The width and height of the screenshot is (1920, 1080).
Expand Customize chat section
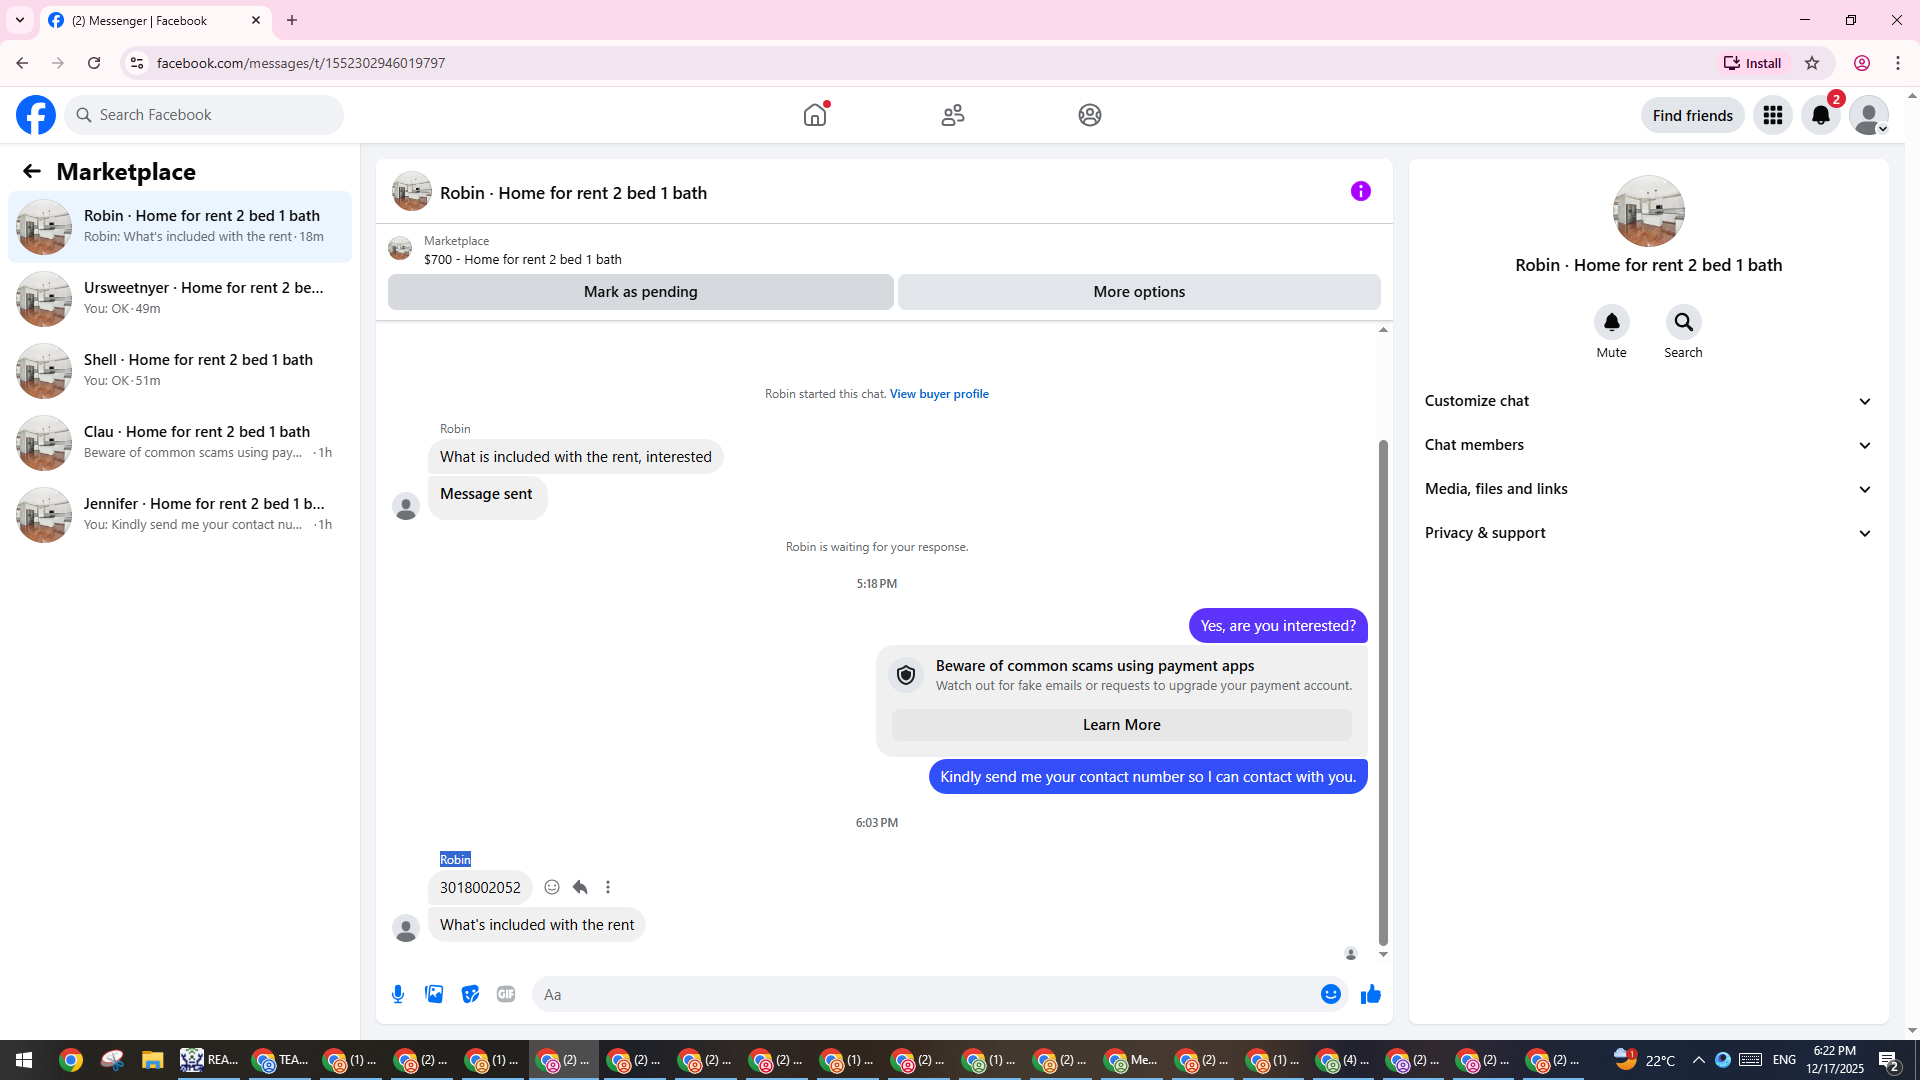pyautogui.click(x=1648, y=401)
